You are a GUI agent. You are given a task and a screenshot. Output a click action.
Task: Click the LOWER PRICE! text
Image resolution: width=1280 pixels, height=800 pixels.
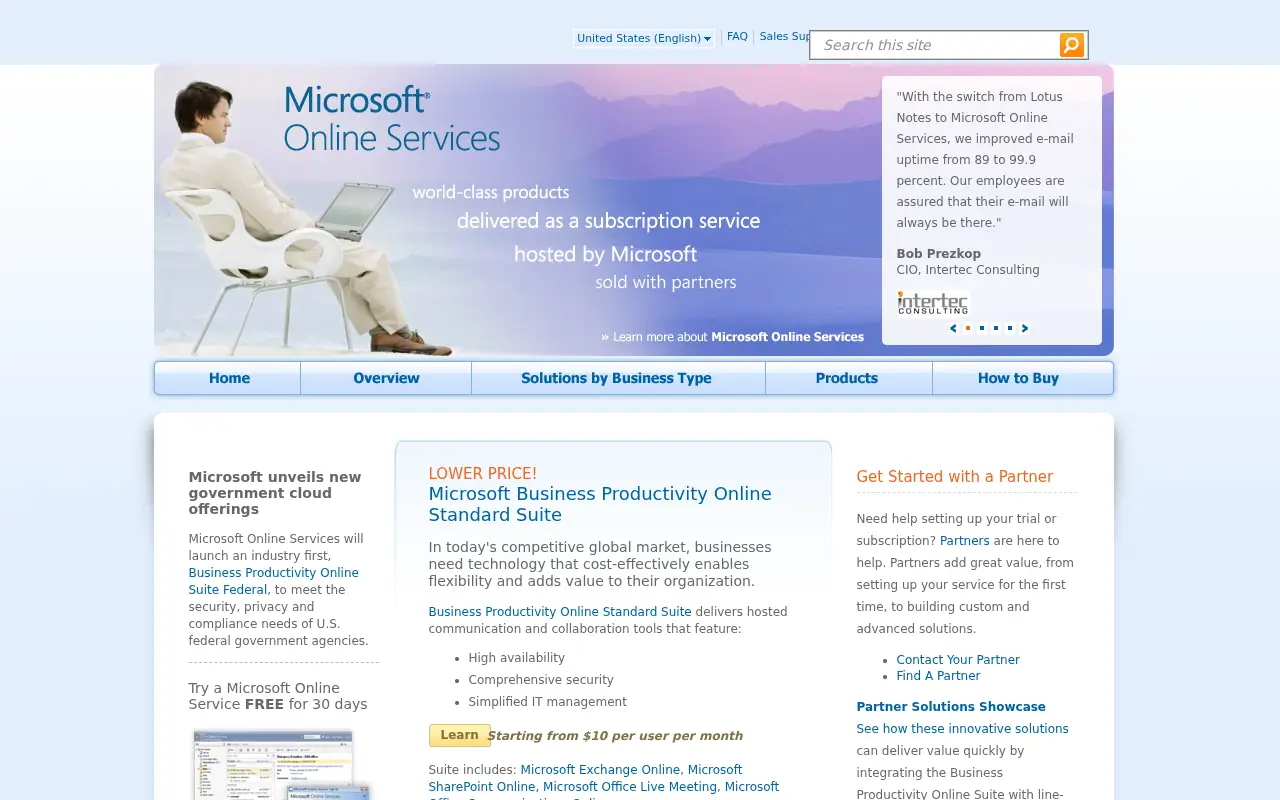click(483, 474)
